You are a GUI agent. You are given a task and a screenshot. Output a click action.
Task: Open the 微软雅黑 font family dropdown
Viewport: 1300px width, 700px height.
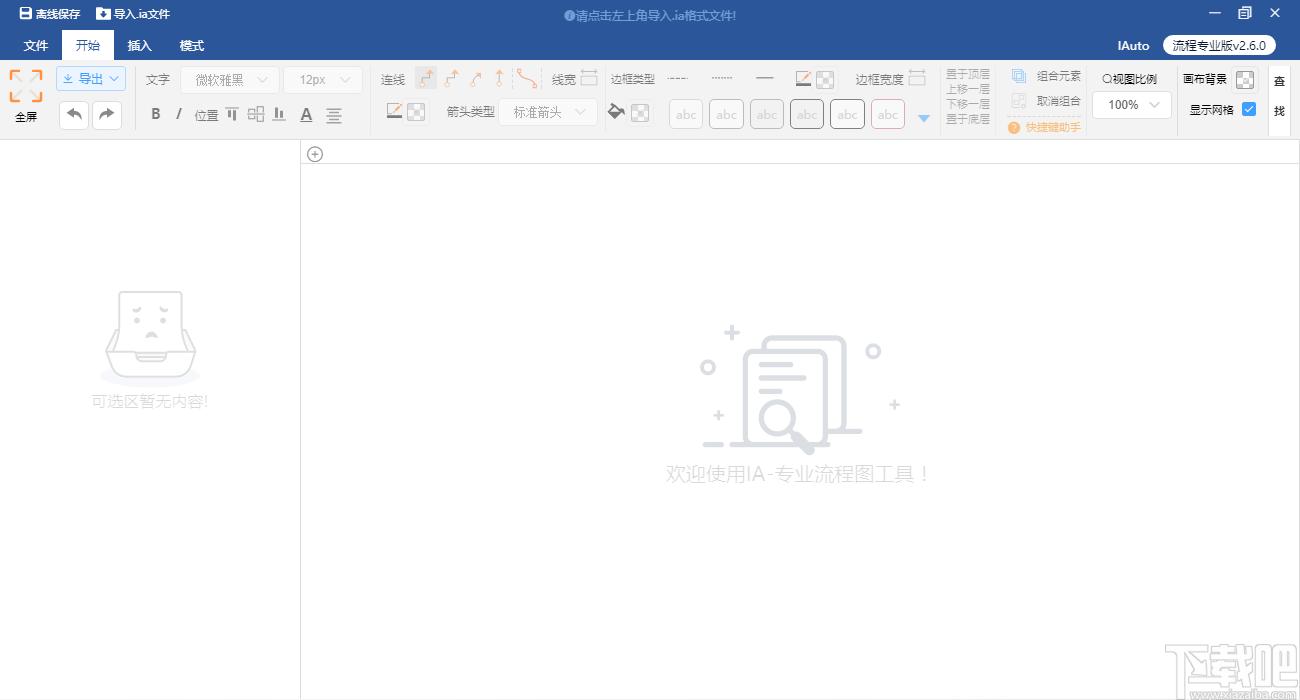(230, 80)
